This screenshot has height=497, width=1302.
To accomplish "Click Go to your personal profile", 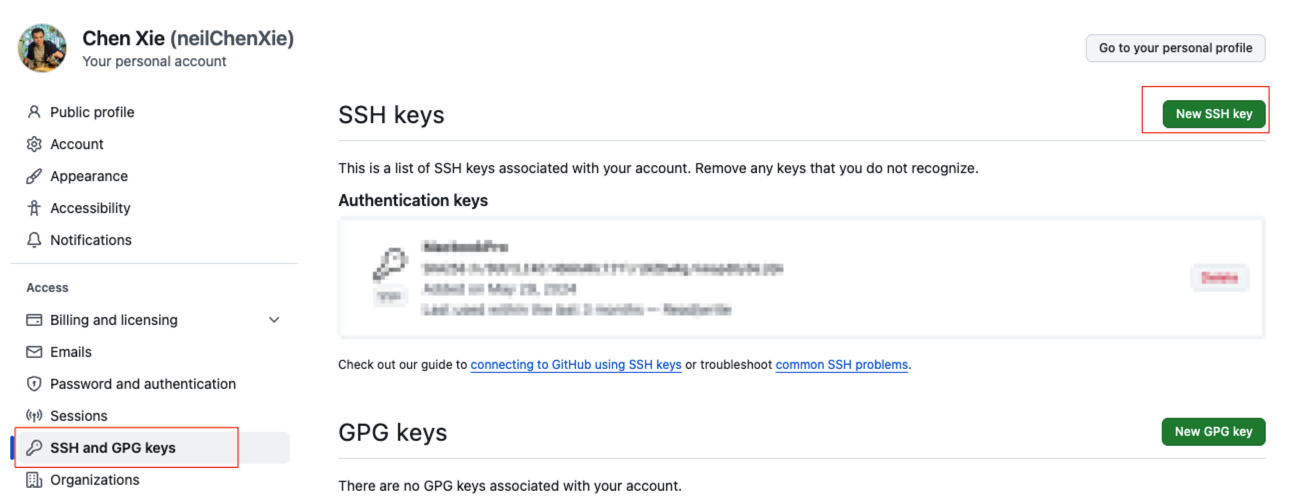I will click(x=1175, y=48).
